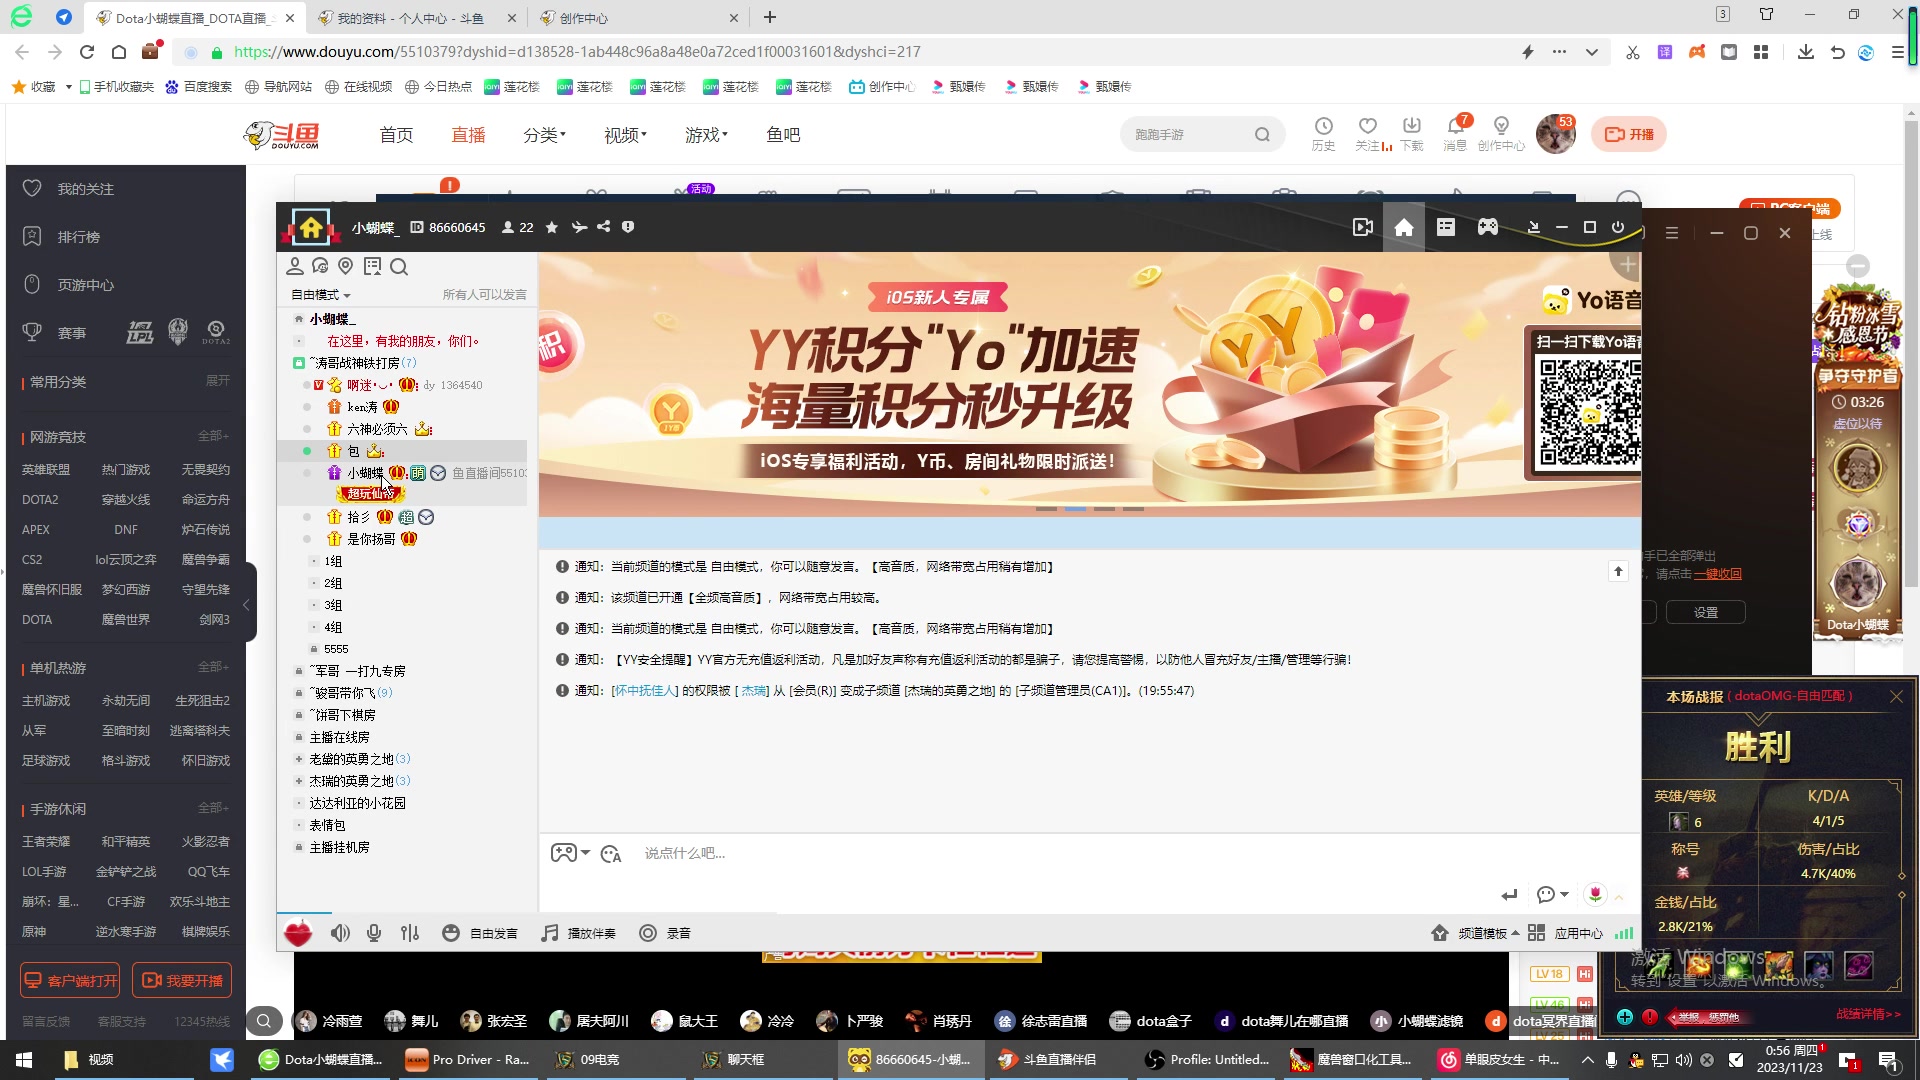Click the chat input field 说点什么吧
1920x1080 pixels.
(x=1090, y=853)
